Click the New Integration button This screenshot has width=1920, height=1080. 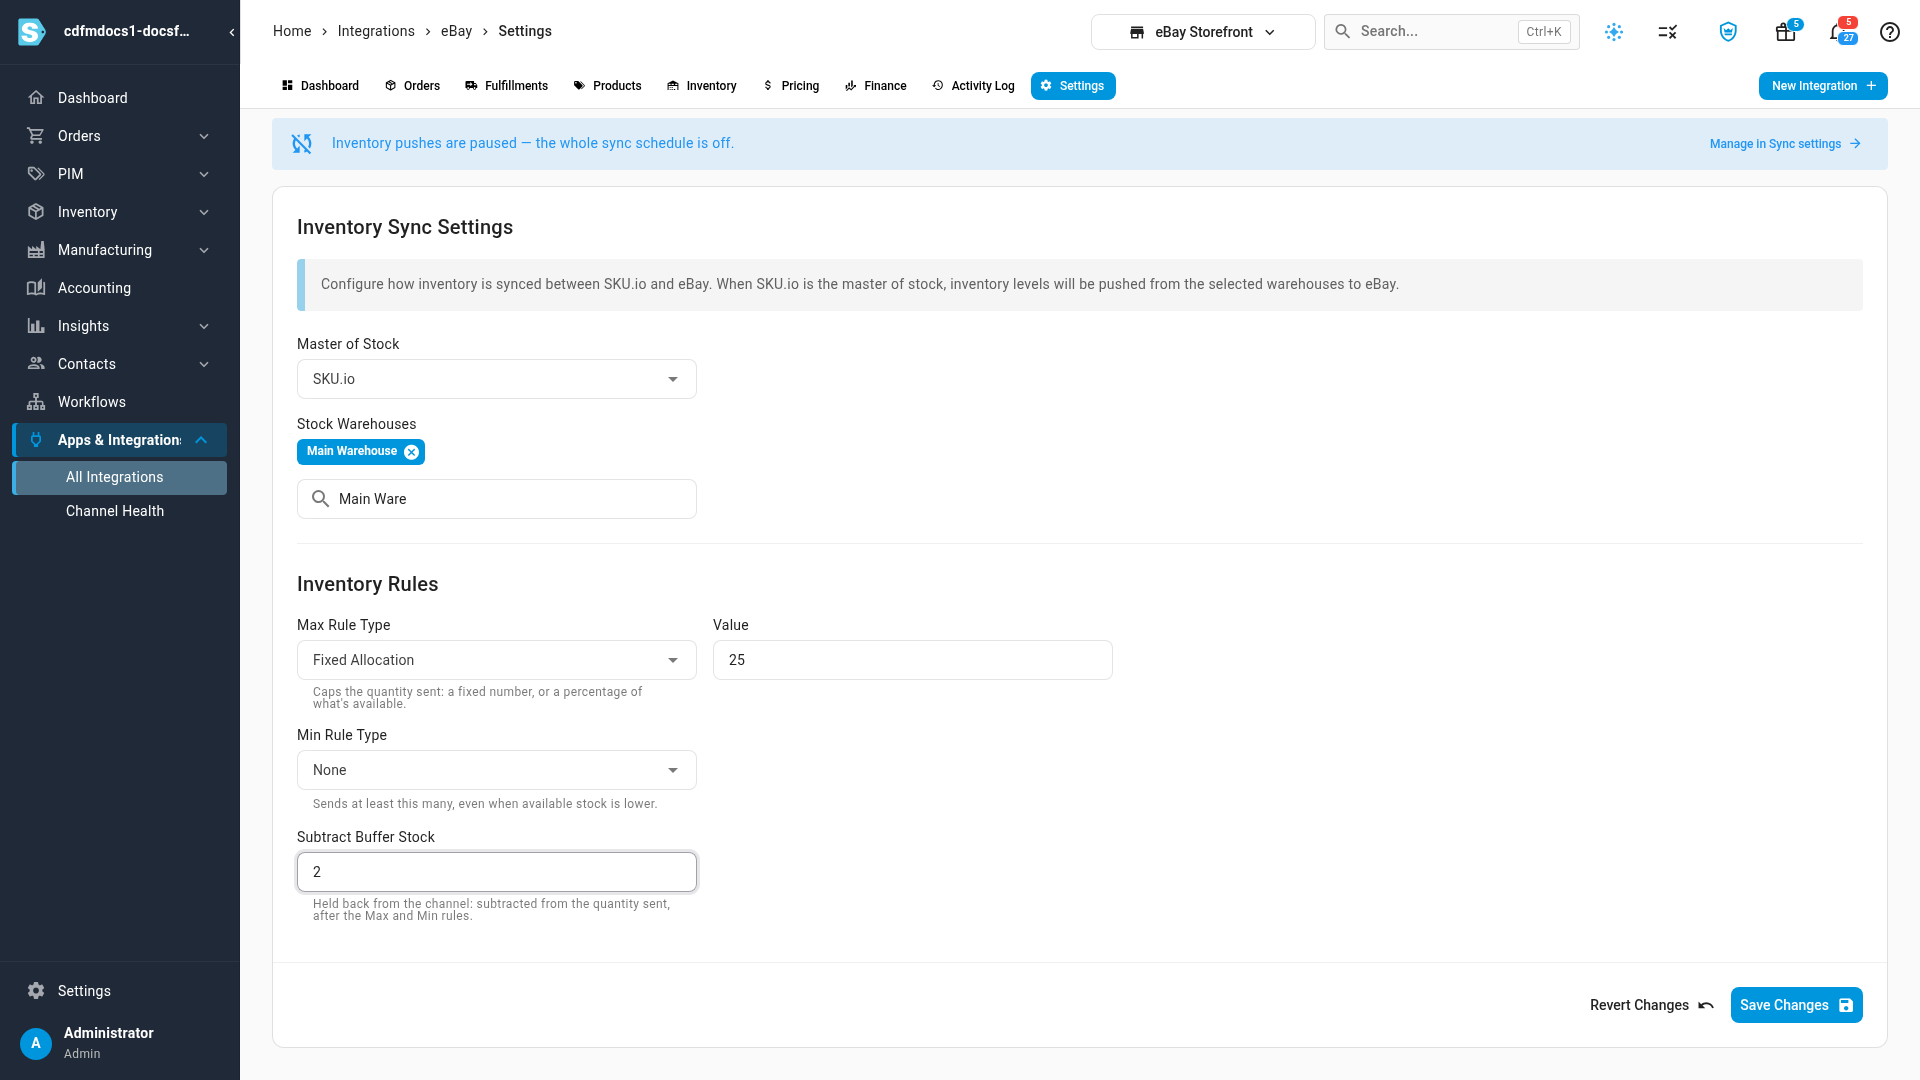(x=1823, y=86)
